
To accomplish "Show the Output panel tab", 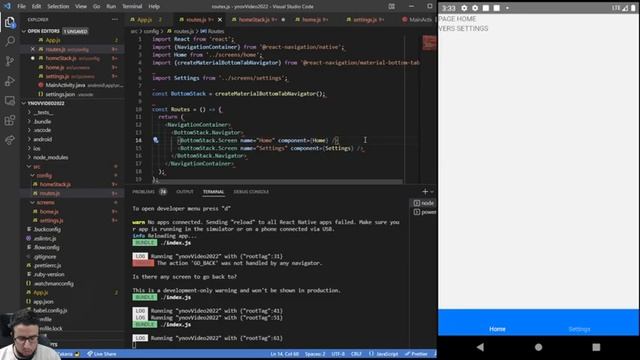I will point(184,191).
